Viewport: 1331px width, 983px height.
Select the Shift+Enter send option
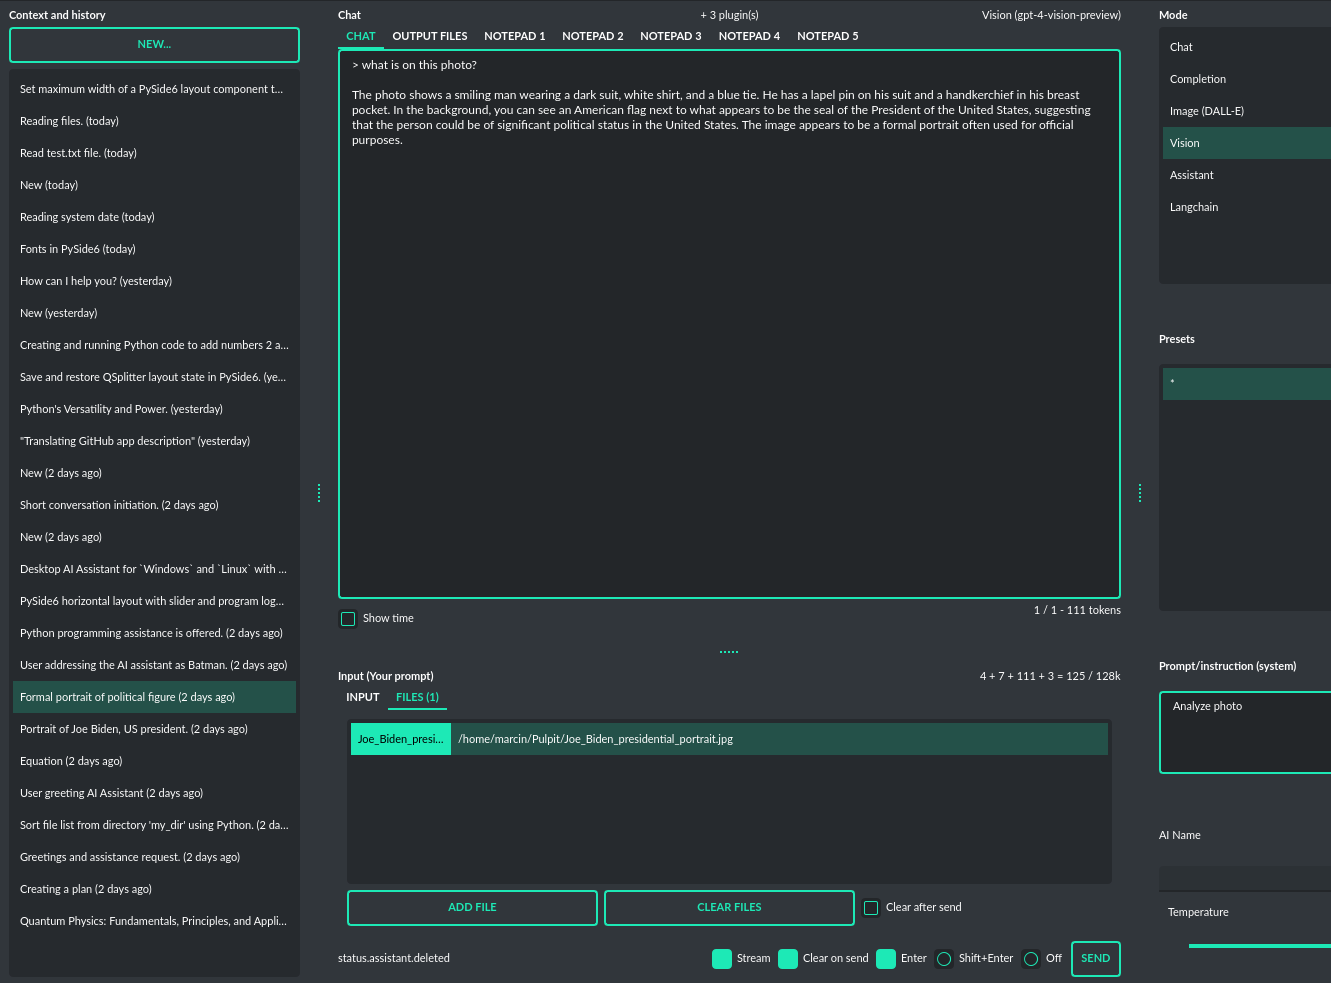944,959
